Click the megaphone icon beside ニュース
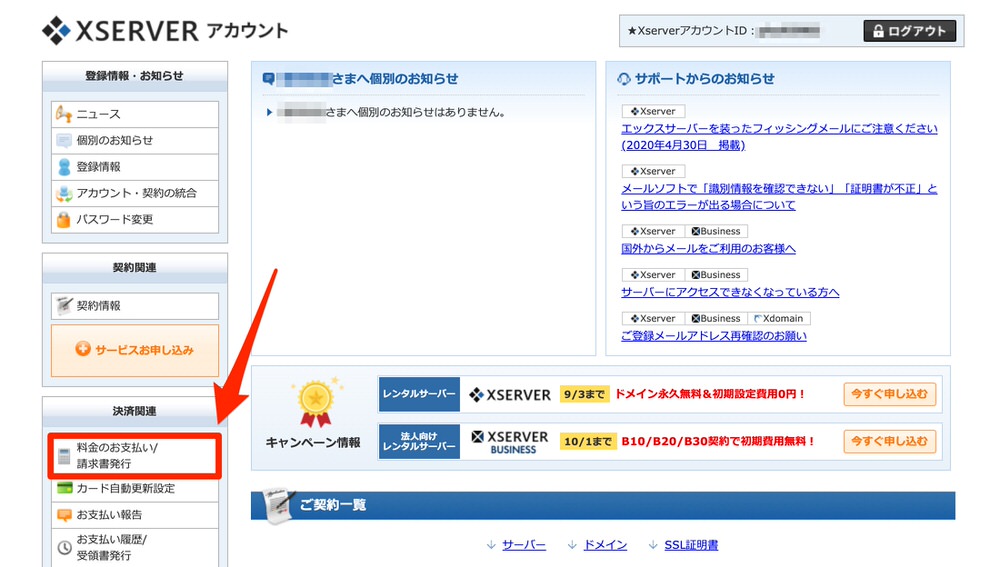The image size is (1000, 567). tap(63, 114)
